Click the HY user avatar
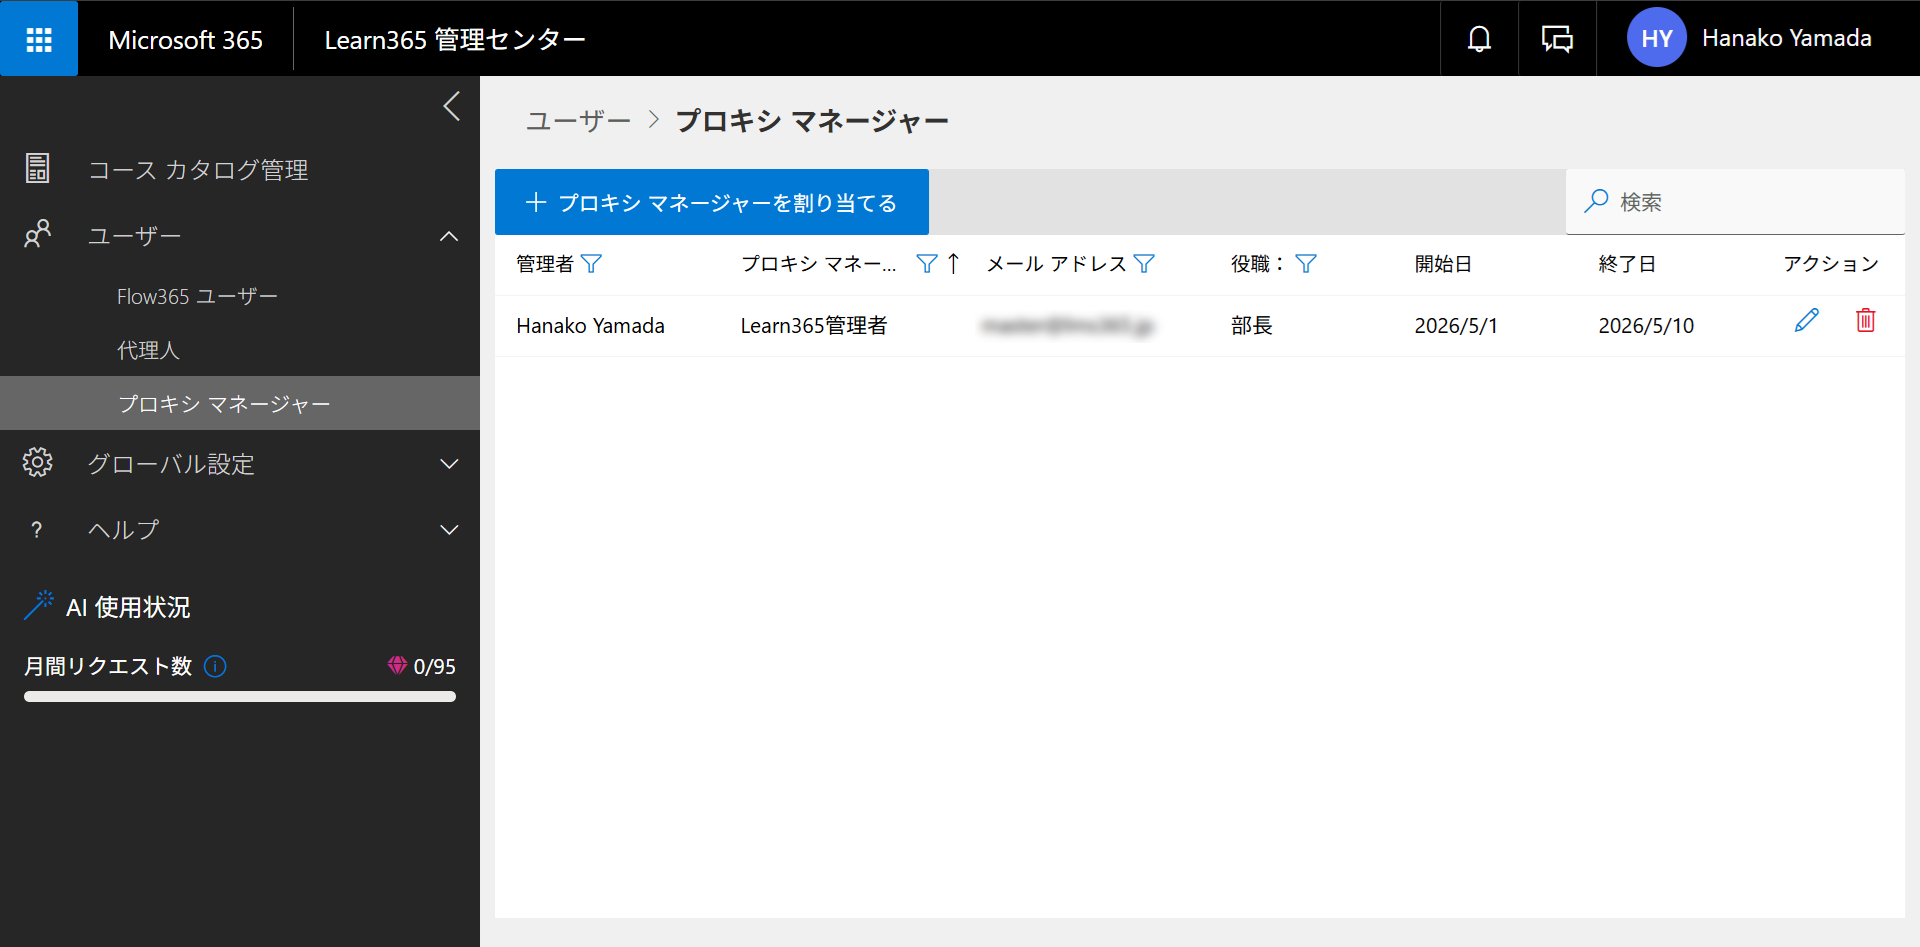Viewport: 1920px width, 947px height. 1656,38
